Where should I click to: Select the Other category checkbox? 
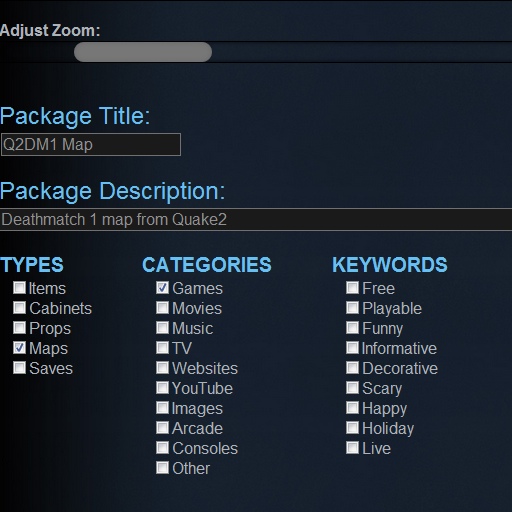(x=162, y=468)
